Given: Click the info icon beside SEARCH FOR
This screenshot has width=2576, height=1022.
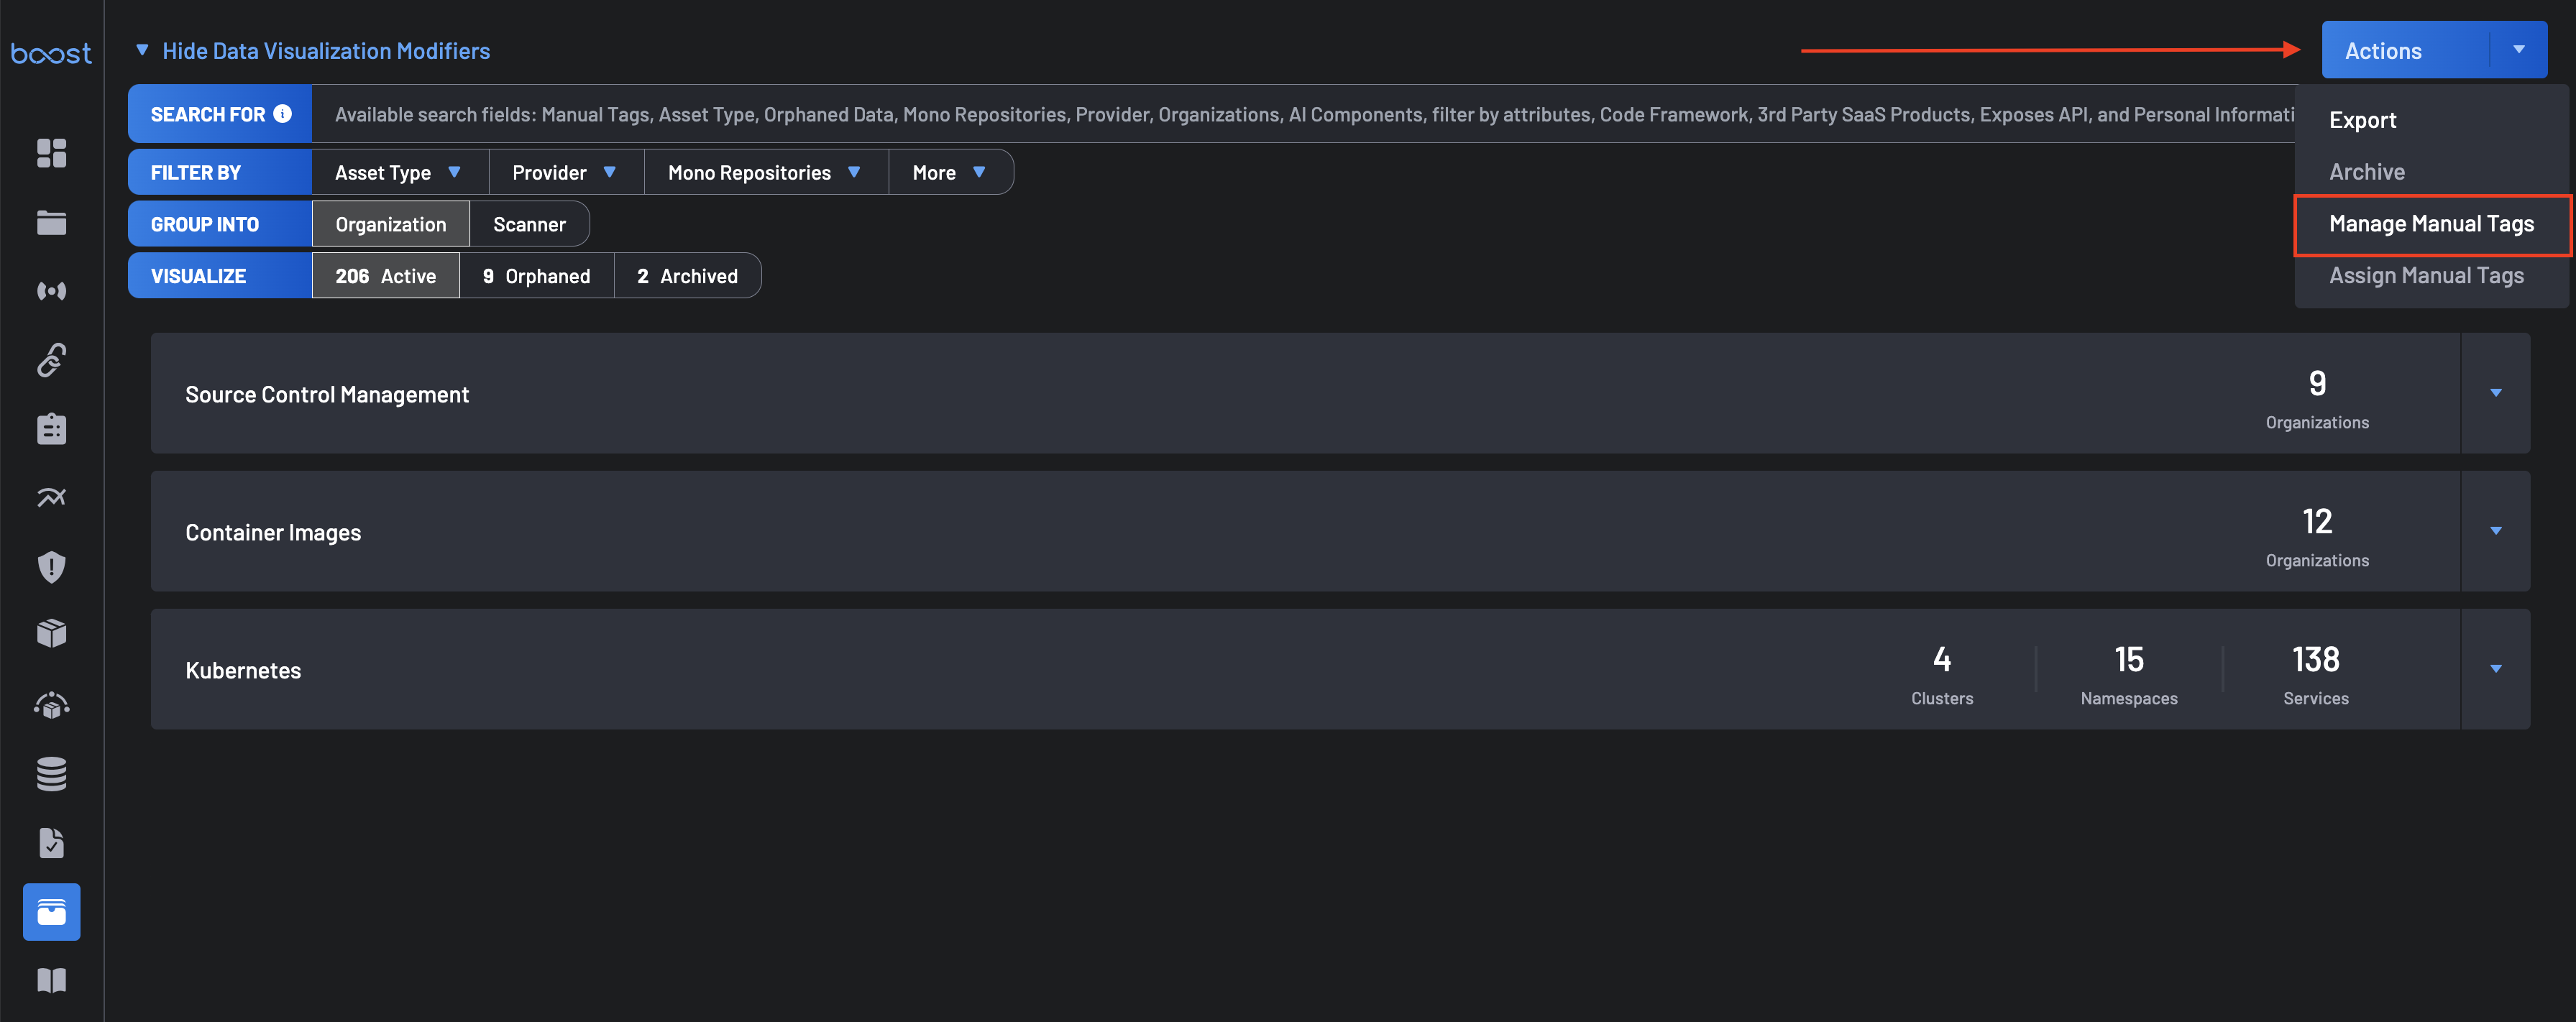Looking at the screenshot, I should point(283,114).
